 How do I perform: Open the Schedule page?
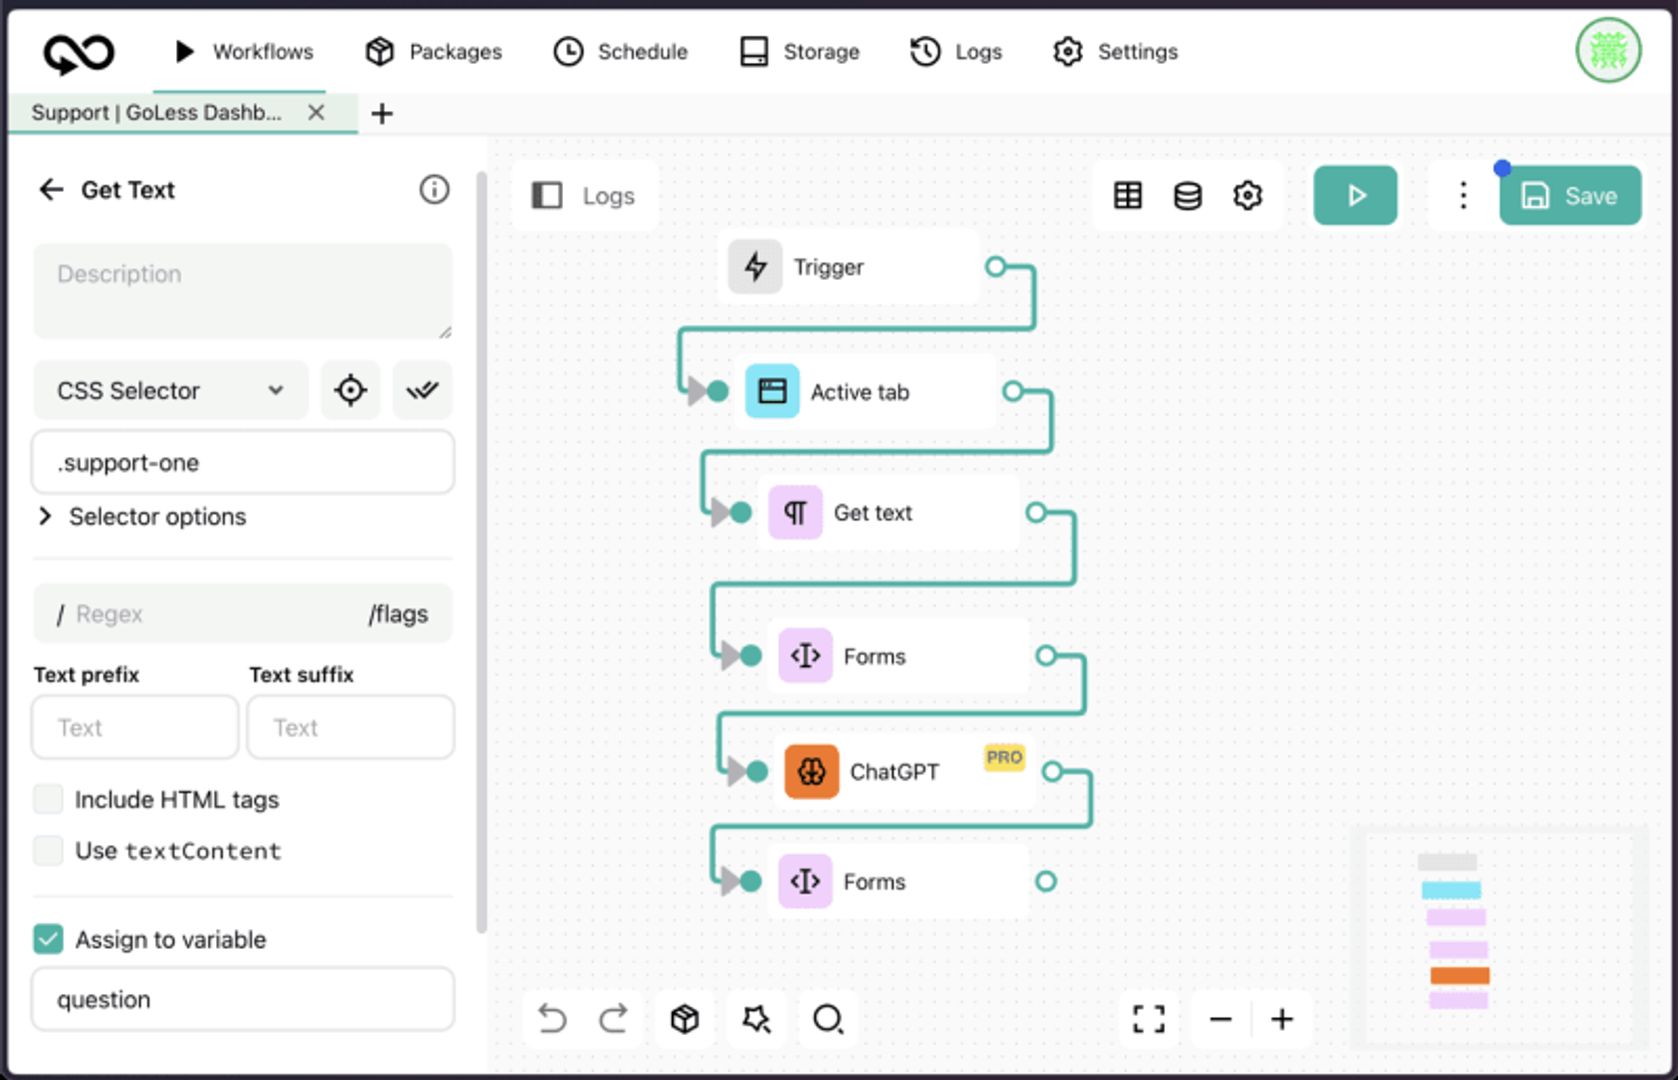(x=621, y=51)
